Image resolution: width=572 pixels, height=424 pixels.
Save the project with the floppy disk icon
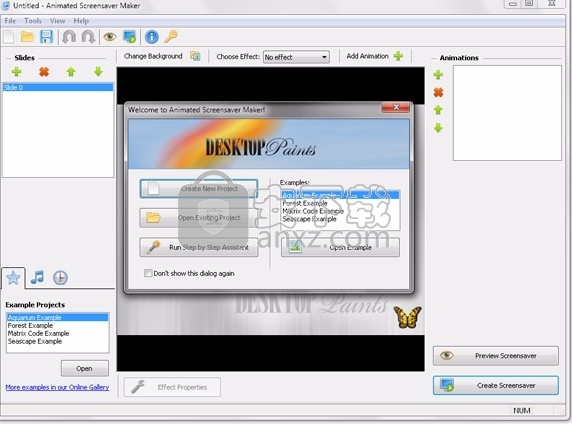(47, 37)
